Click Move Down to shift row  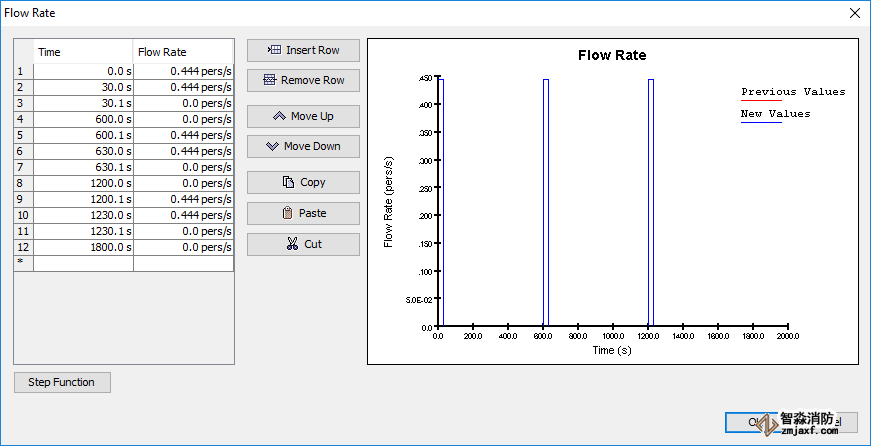pyautogui.click(x=303, y=146)
